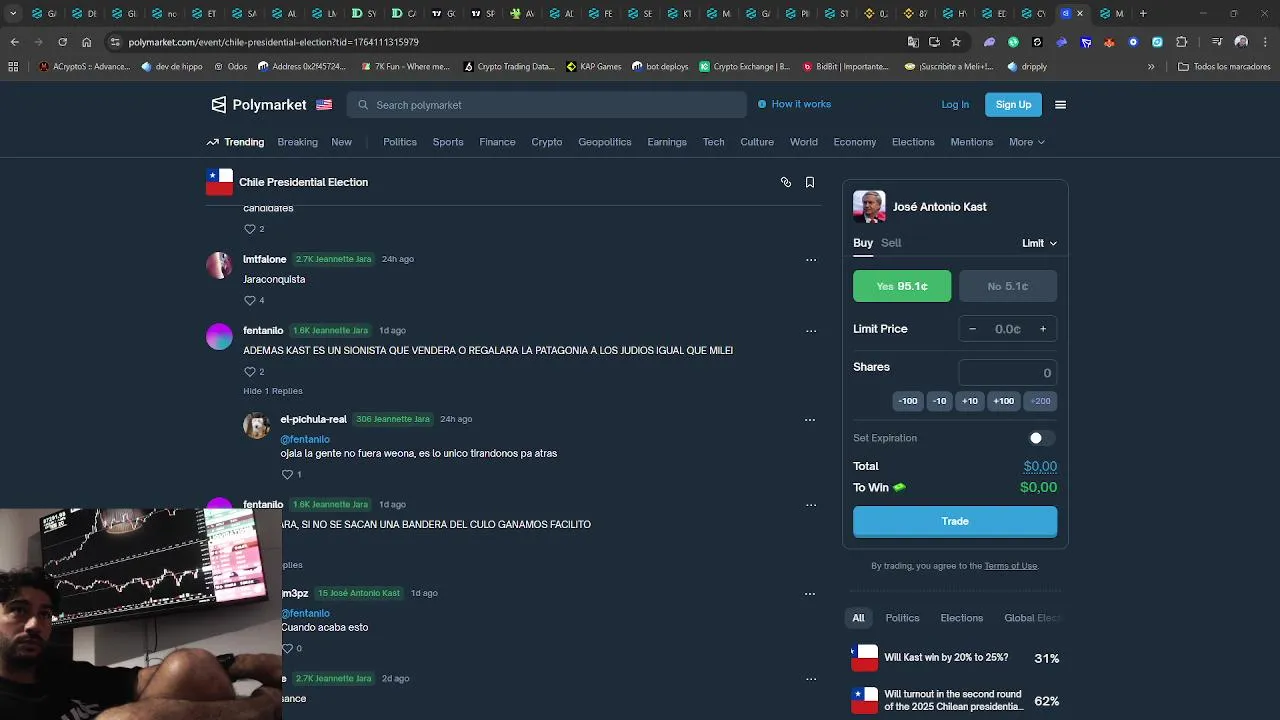Open the dripply bookmark
This screenshot has height=720, width=1280.
(x=1027, y=67)
